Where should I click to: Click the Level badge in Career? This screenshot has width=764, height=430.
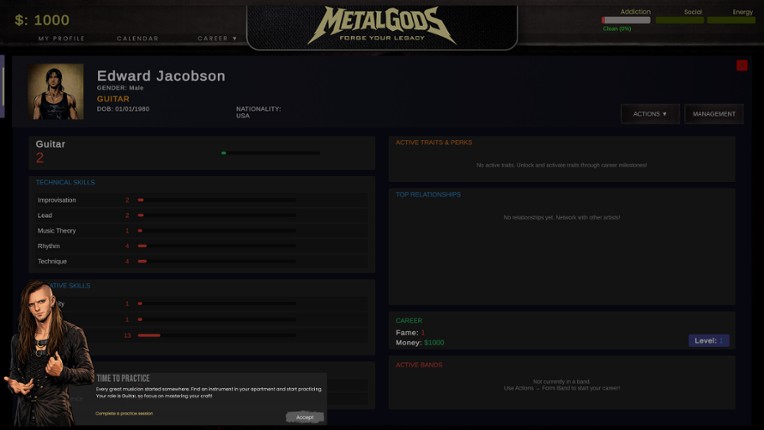click(708, 341)
